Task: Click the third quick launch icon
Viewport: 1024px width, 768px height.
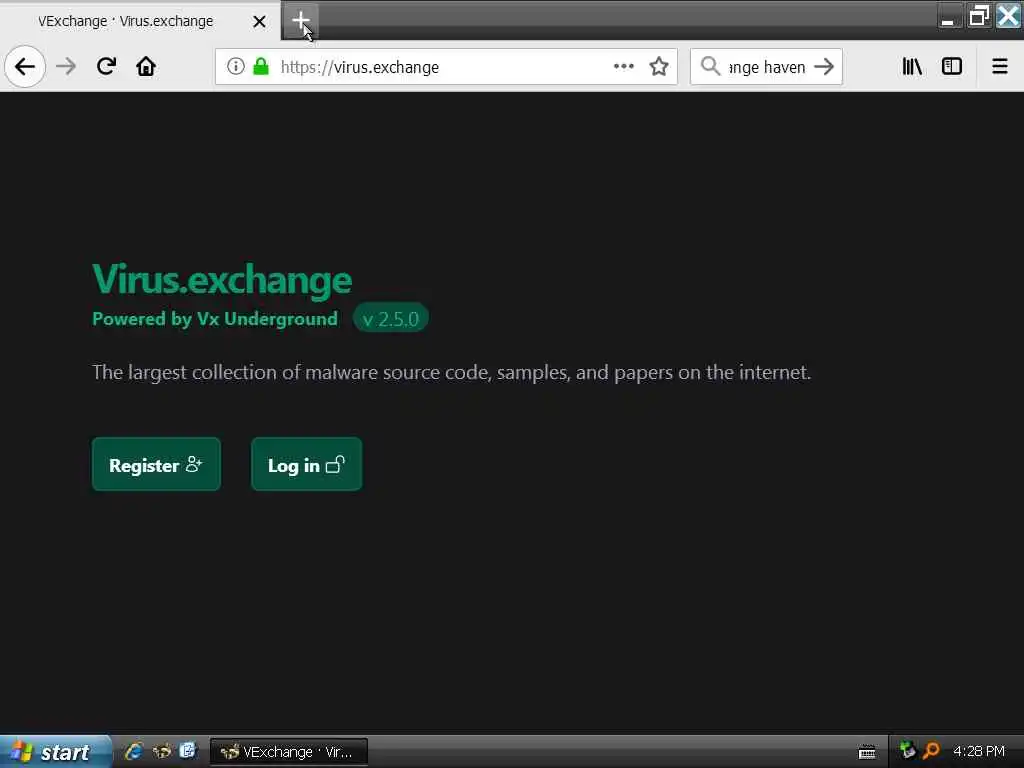Action: [x=188, y=751]
